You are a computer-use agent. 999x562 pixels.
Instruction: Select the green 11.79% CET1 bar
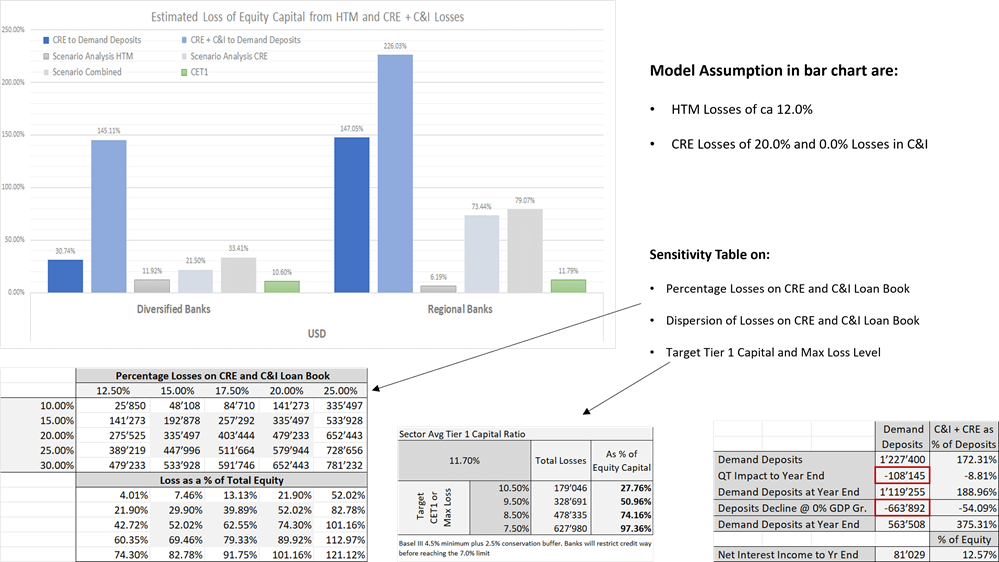[568, 286]
